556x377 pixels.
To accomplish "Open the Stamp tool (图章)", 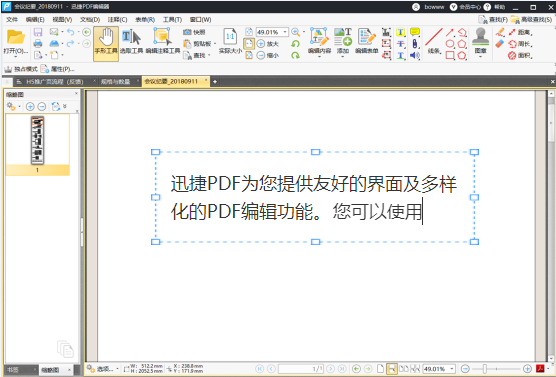I will coord(480,42).
